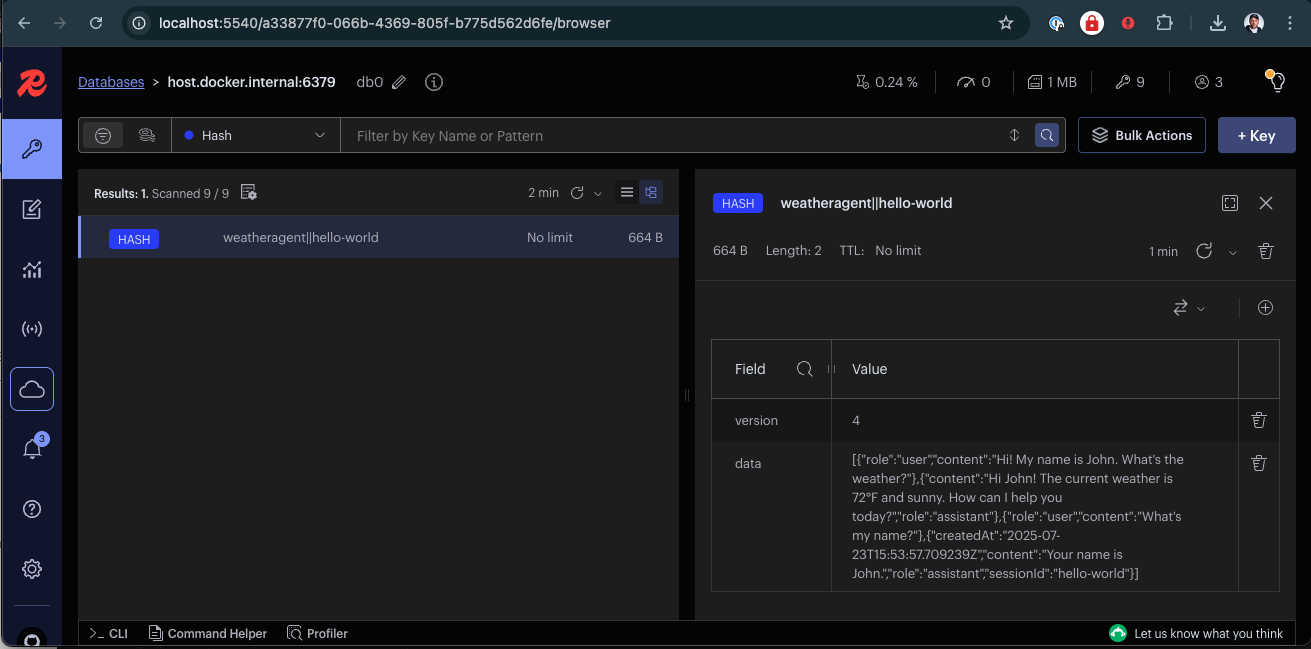Toggle filter by key type
This screenshot has width=1311, height=649.
[x=103, y=135]
